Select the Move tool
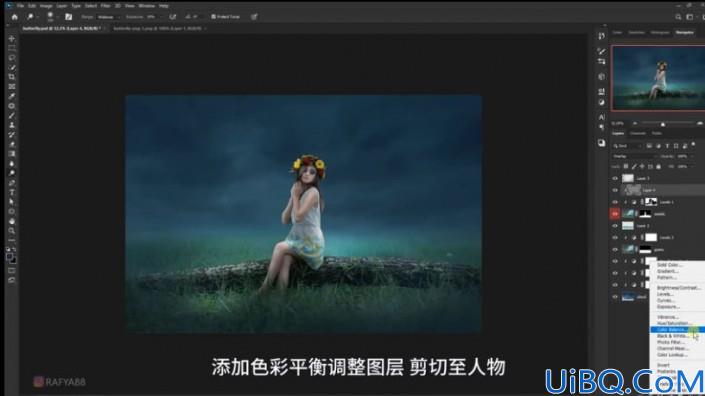The height and width of the screenshot is (396, 705). pos(12,39)
